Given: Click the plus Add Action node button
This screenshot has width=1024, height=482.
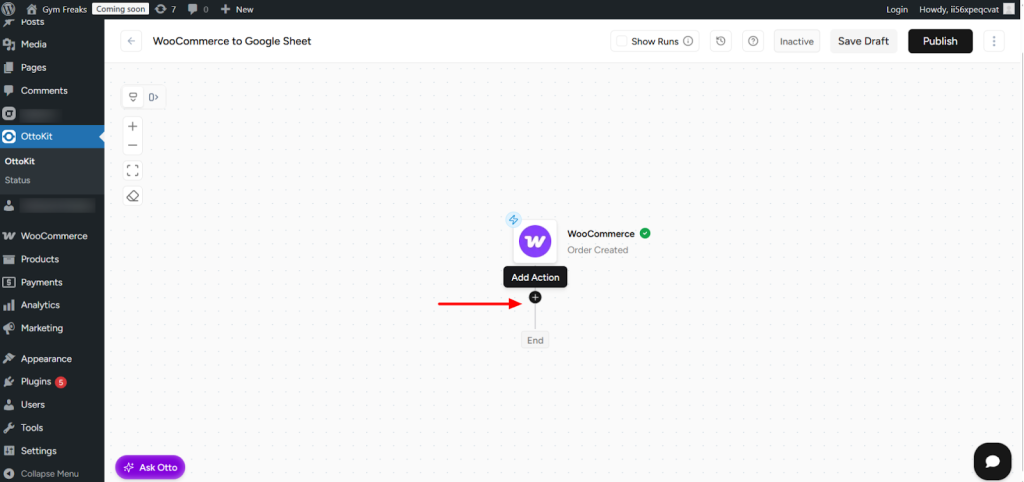Looking at the screenshot, I should coord(535,297).
